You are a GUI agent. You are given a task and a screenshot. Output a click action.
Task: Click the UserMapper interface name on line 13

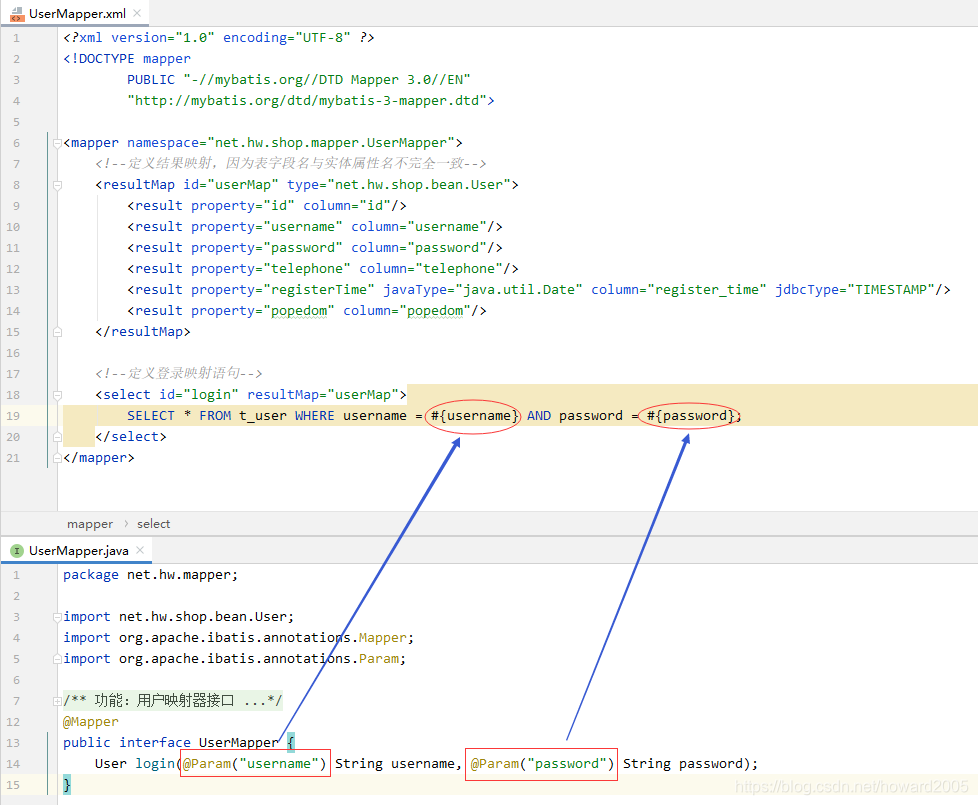point(238,743)
